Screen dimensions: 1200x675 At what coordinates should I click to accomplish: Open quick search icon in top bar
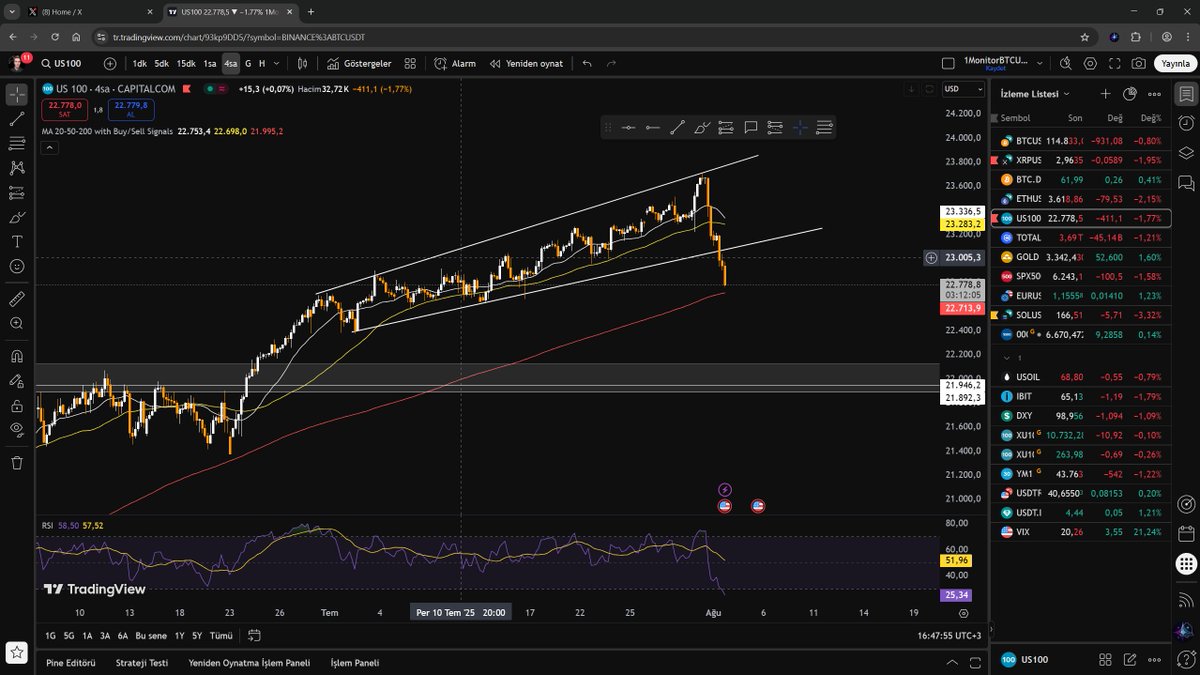tap(1067, 63)
